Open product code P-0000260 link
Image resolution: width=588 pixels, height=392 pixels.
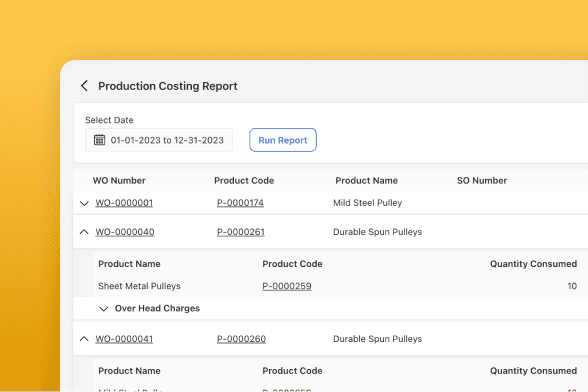(242, 339)
